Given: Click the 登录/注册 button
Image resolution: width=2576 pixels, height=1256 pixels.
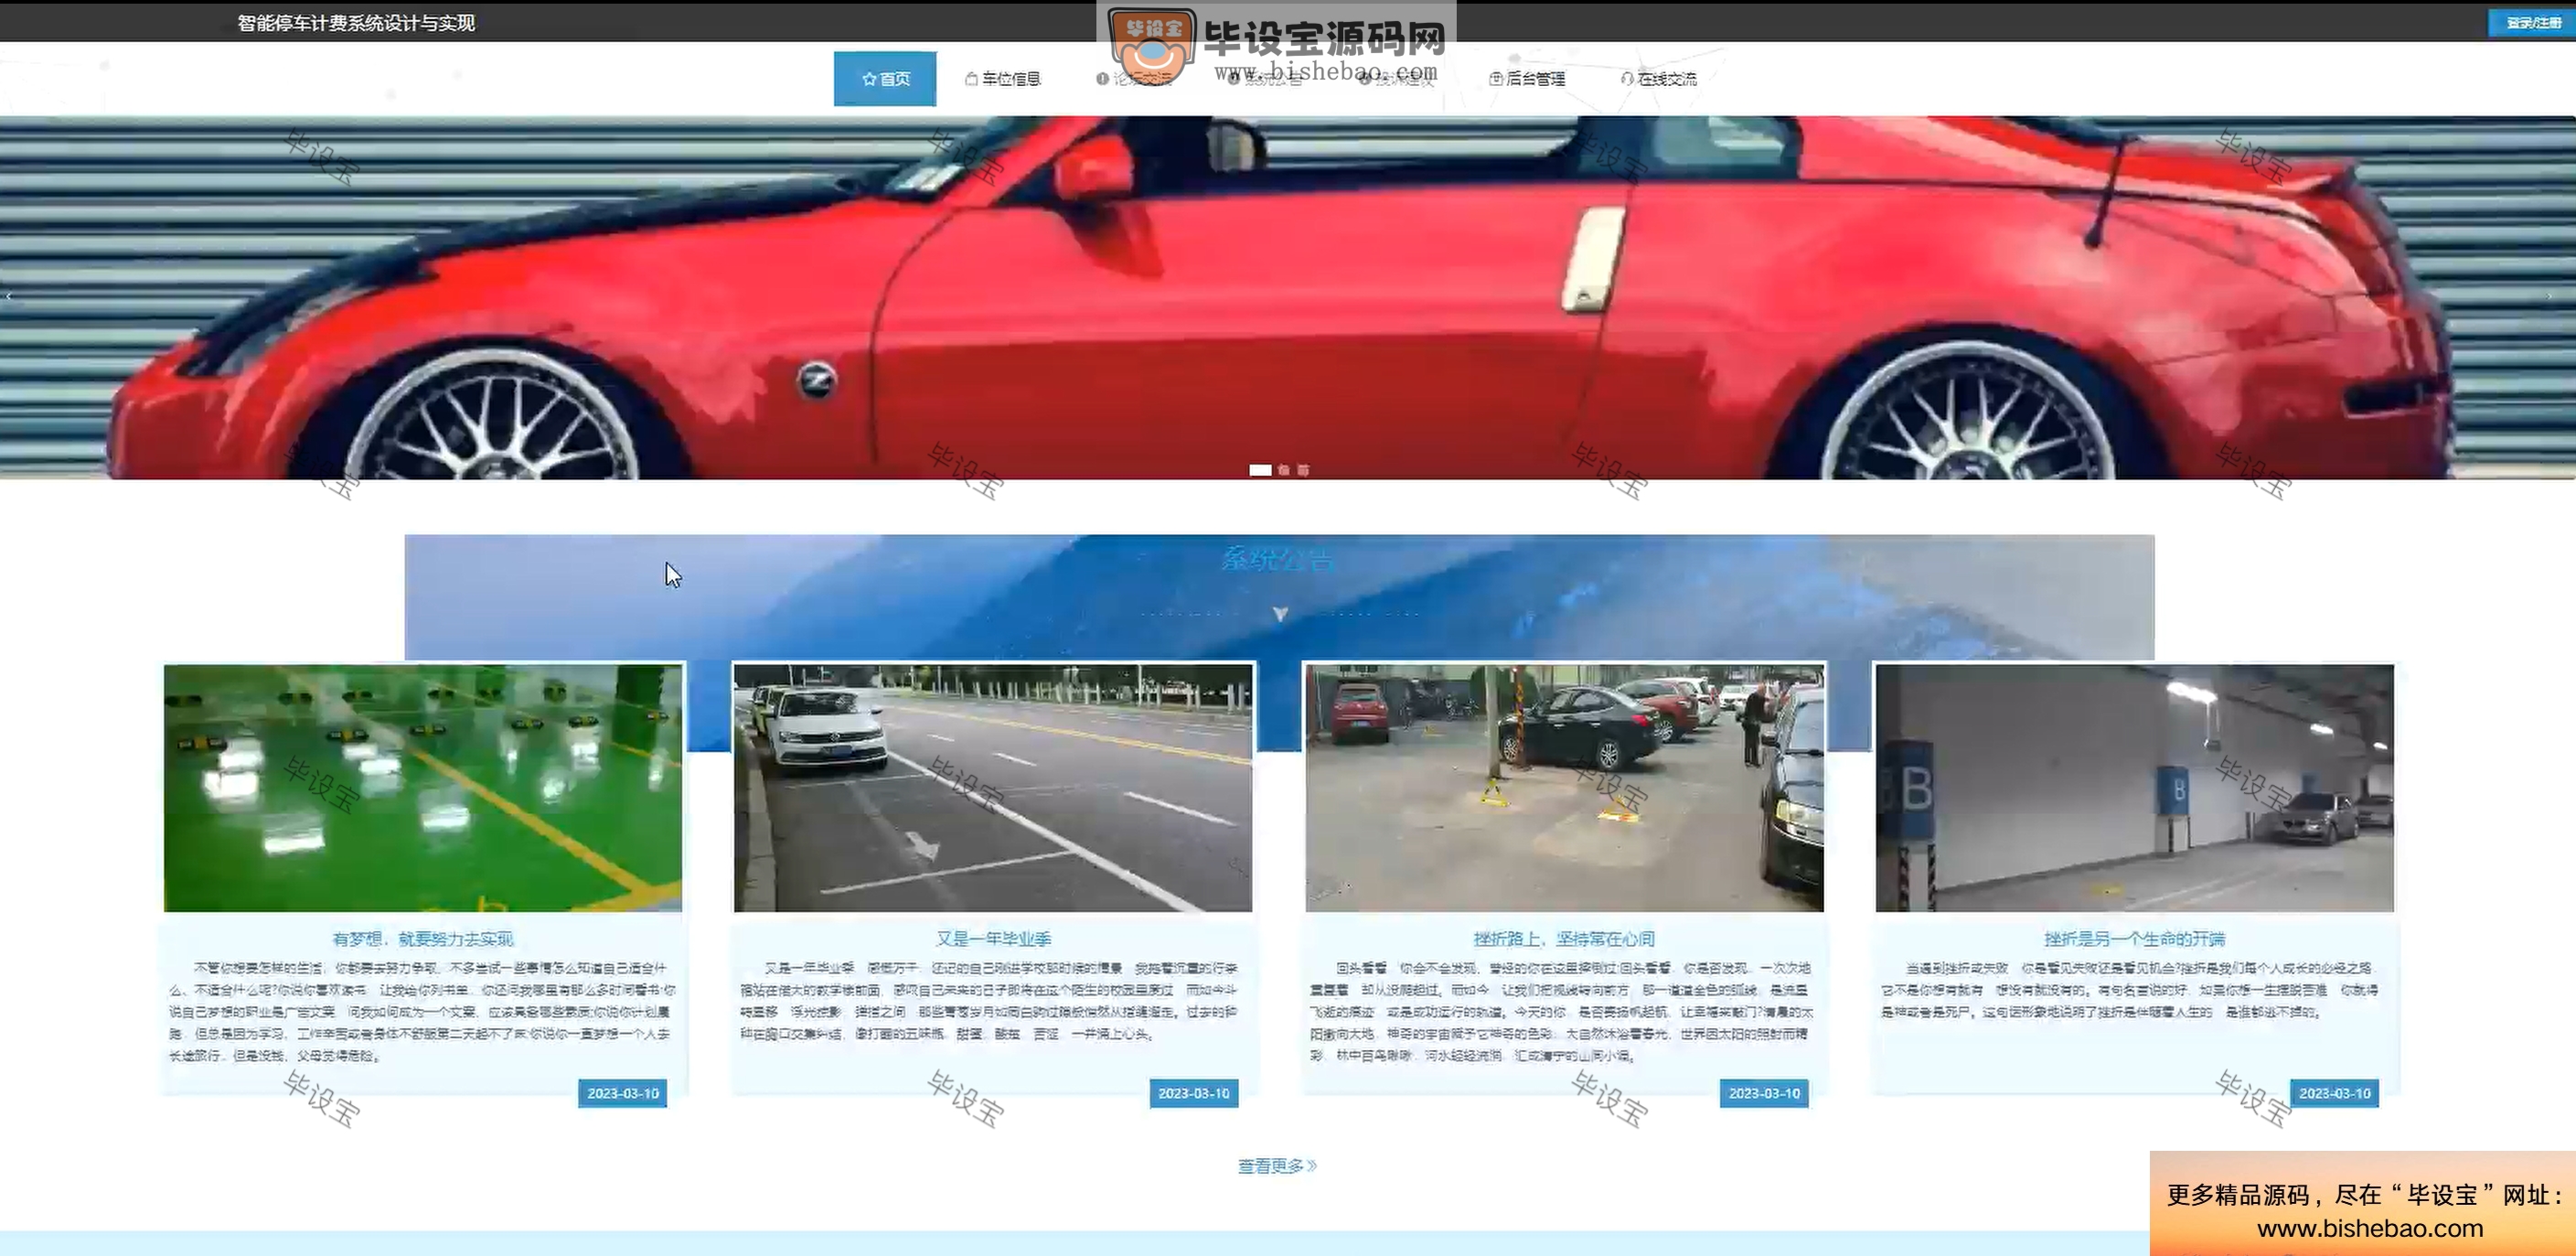Looking at the screenshot, I should (x=2531, y=23).
